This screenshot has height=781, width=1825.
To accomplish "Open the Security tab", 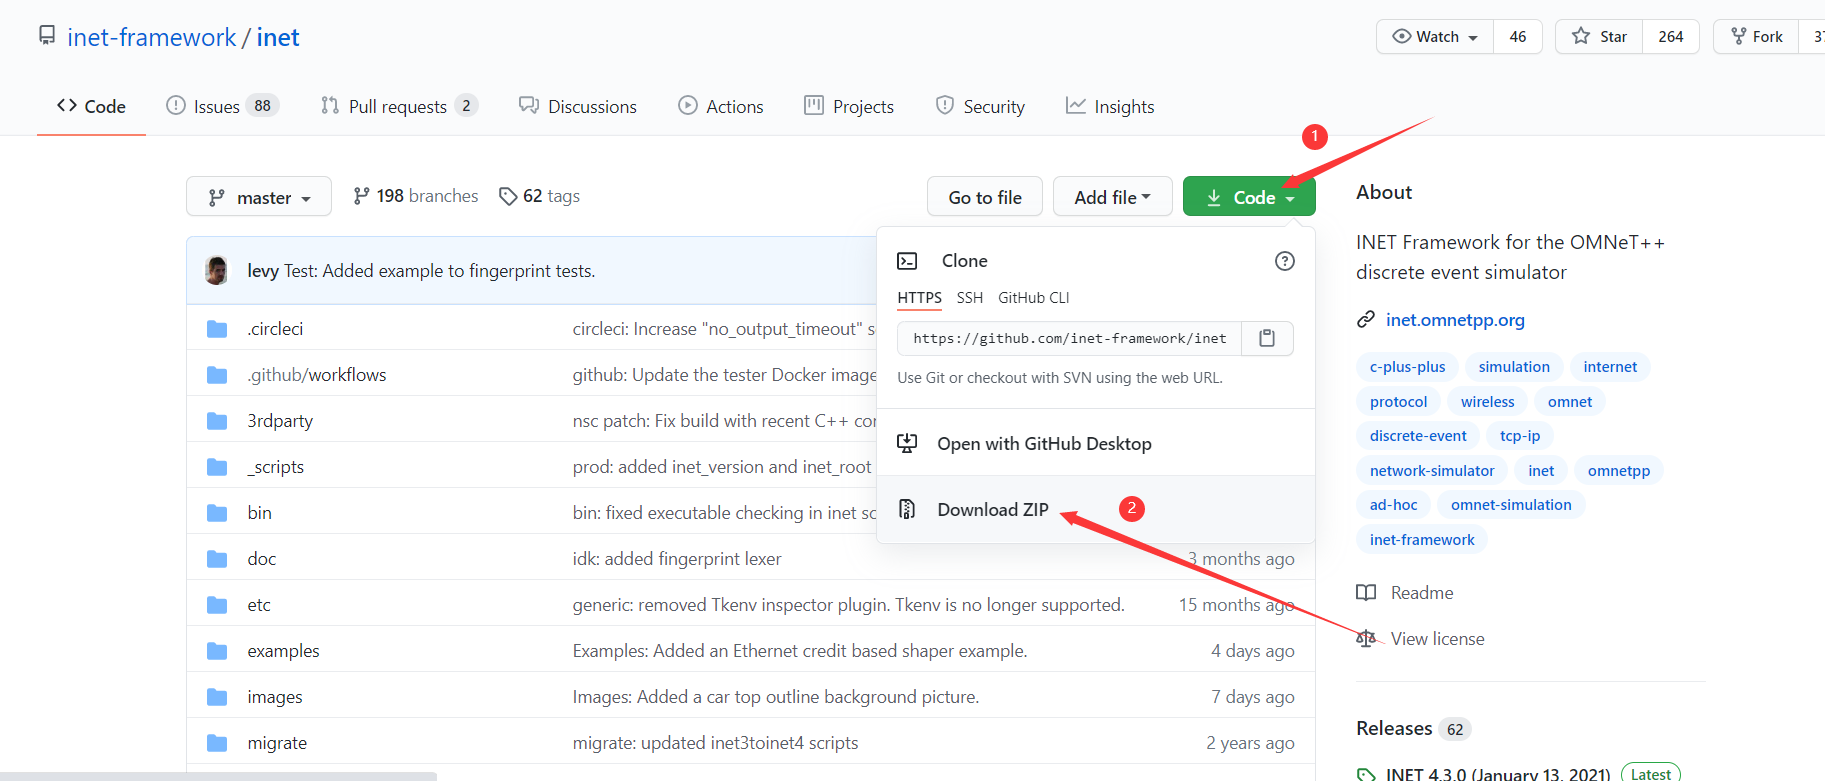I will pos(980,106).
